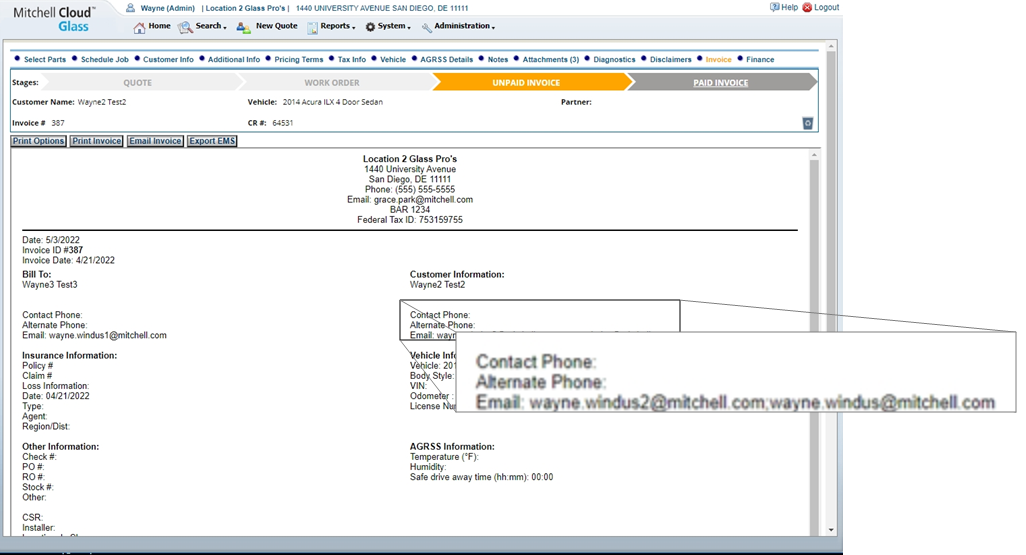Click the gear icon beside Partner row

[807, 123]
